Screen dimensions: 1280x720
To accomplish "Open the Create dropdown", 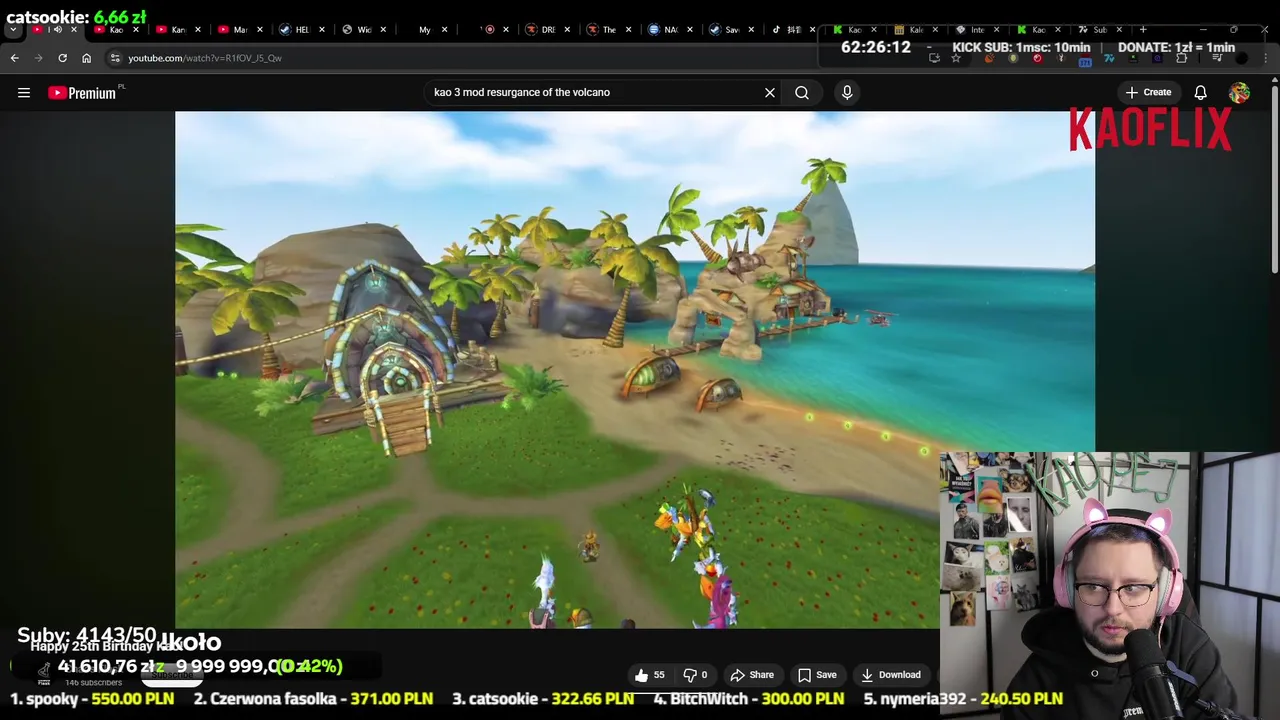I will click(x=1148, y=92).
